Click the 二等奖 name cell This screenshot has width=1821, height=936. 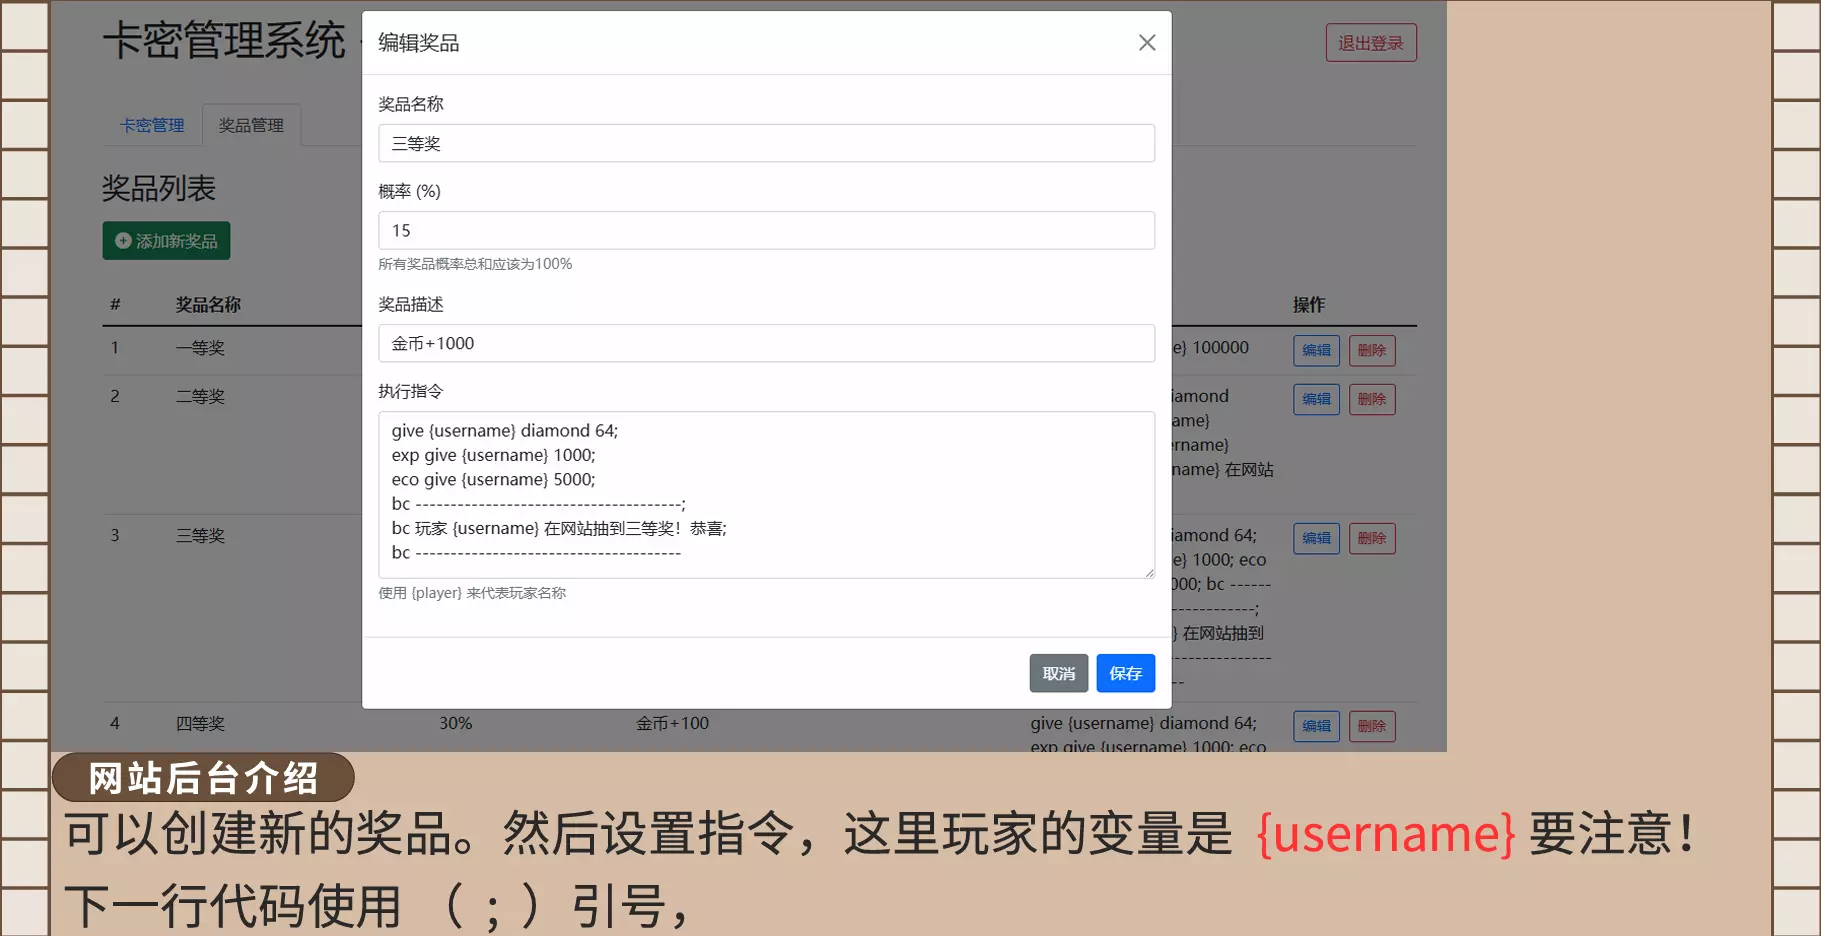[x=200, y=397]
